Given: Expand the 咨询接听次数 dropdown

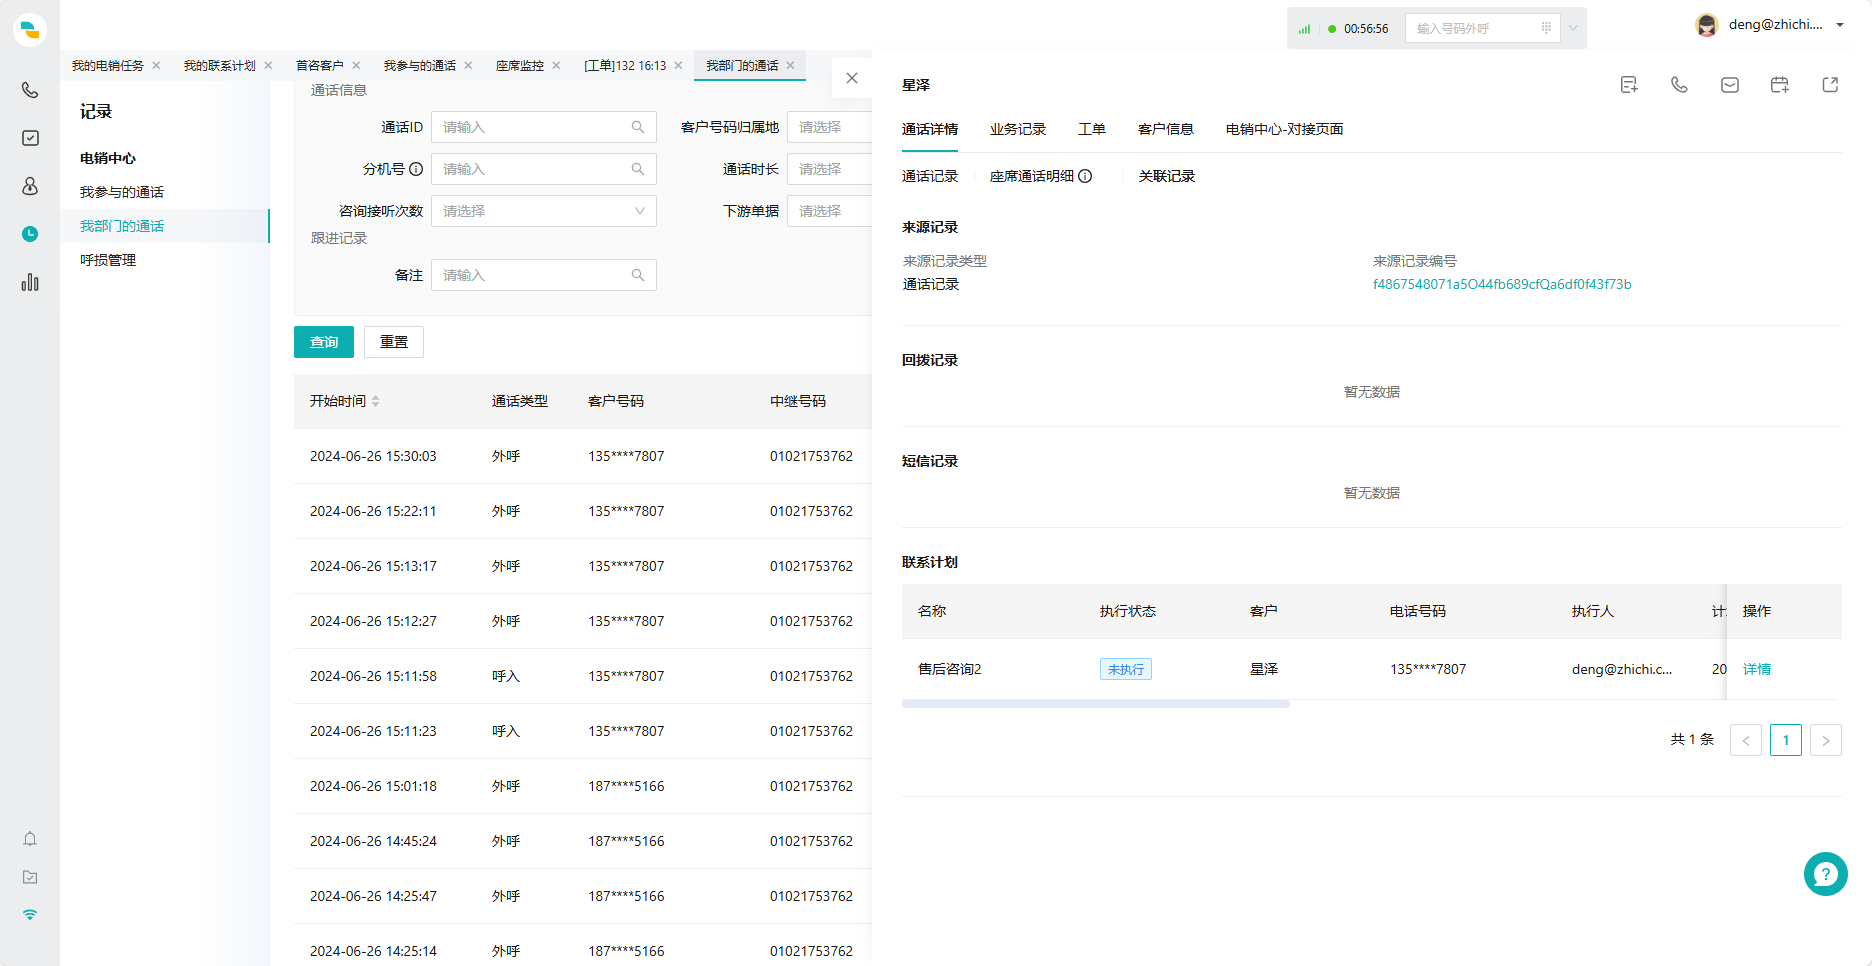Looking at the screenshot, I should (x=543, y=211).
